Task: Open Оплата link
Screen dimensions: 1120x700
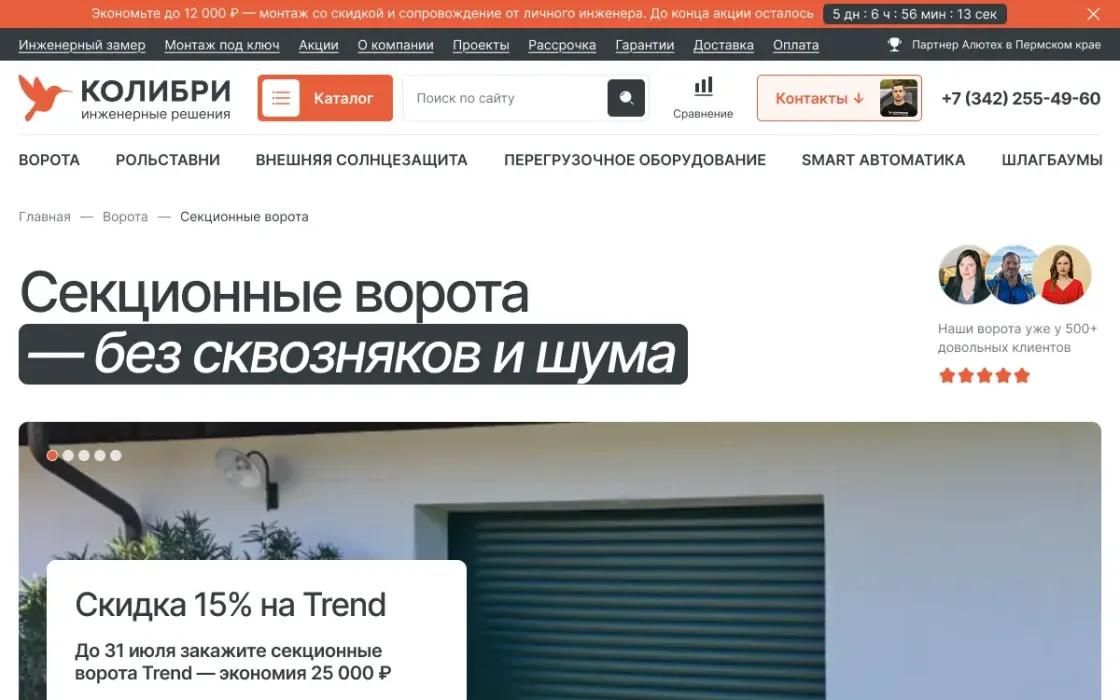Action: [x=796, y=45]
